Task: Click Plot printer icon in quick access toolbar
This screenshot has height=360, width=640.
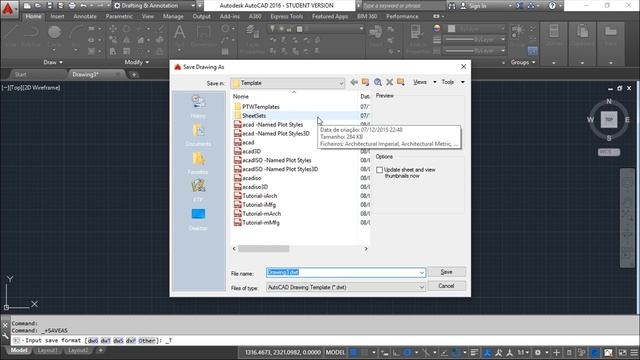Action: click(72, 6)
